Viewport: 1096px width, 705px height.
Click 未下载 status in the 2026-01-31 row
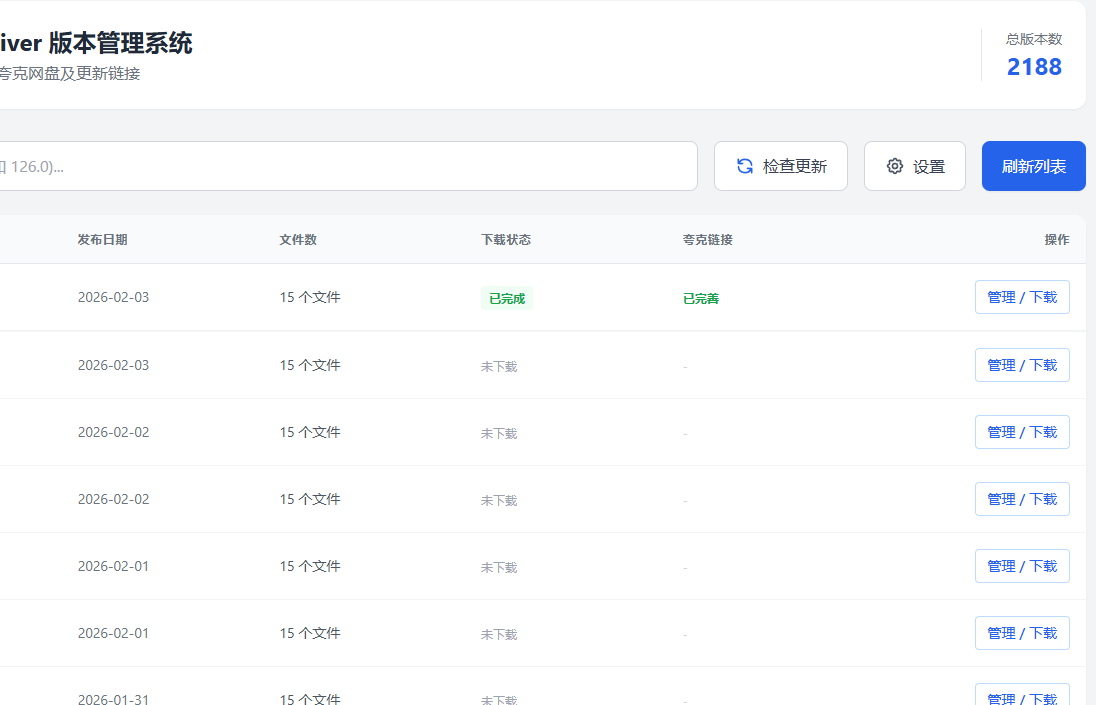coord(499,700)
